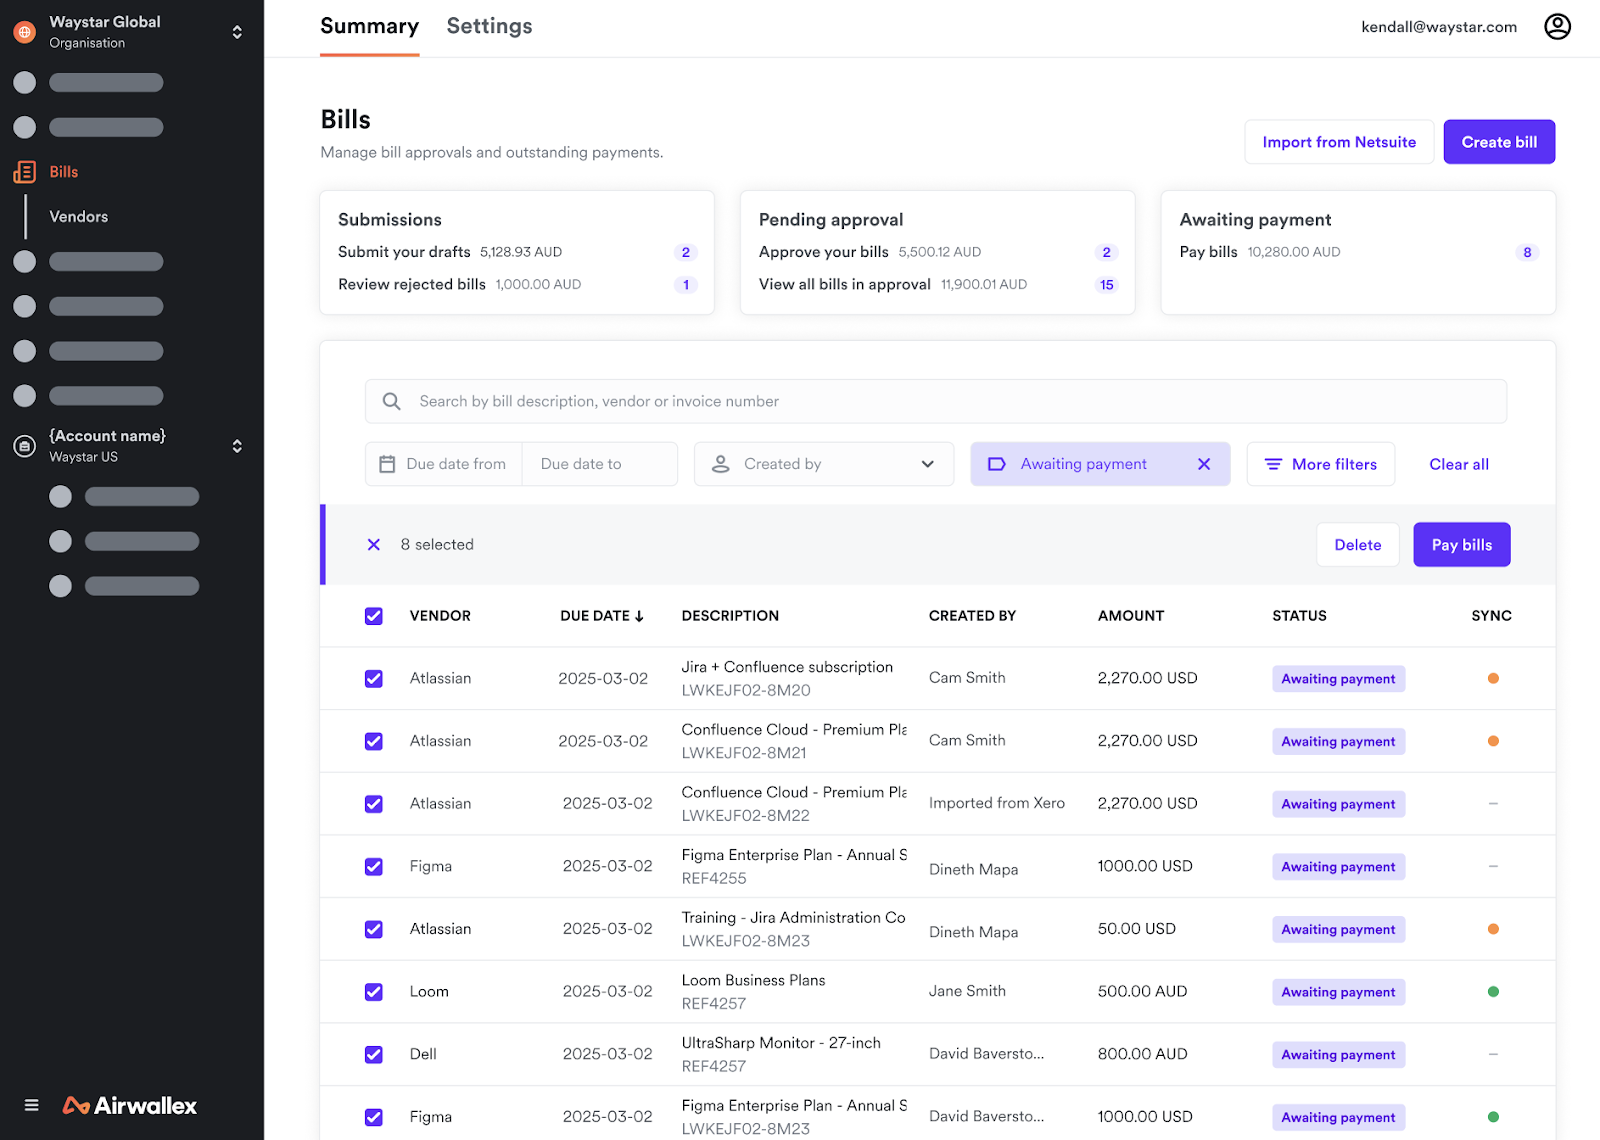Click the orange sync dot for Jira + Confluence subscription
Screen dimensions: 1600x1140
[x=1493, y=678]
